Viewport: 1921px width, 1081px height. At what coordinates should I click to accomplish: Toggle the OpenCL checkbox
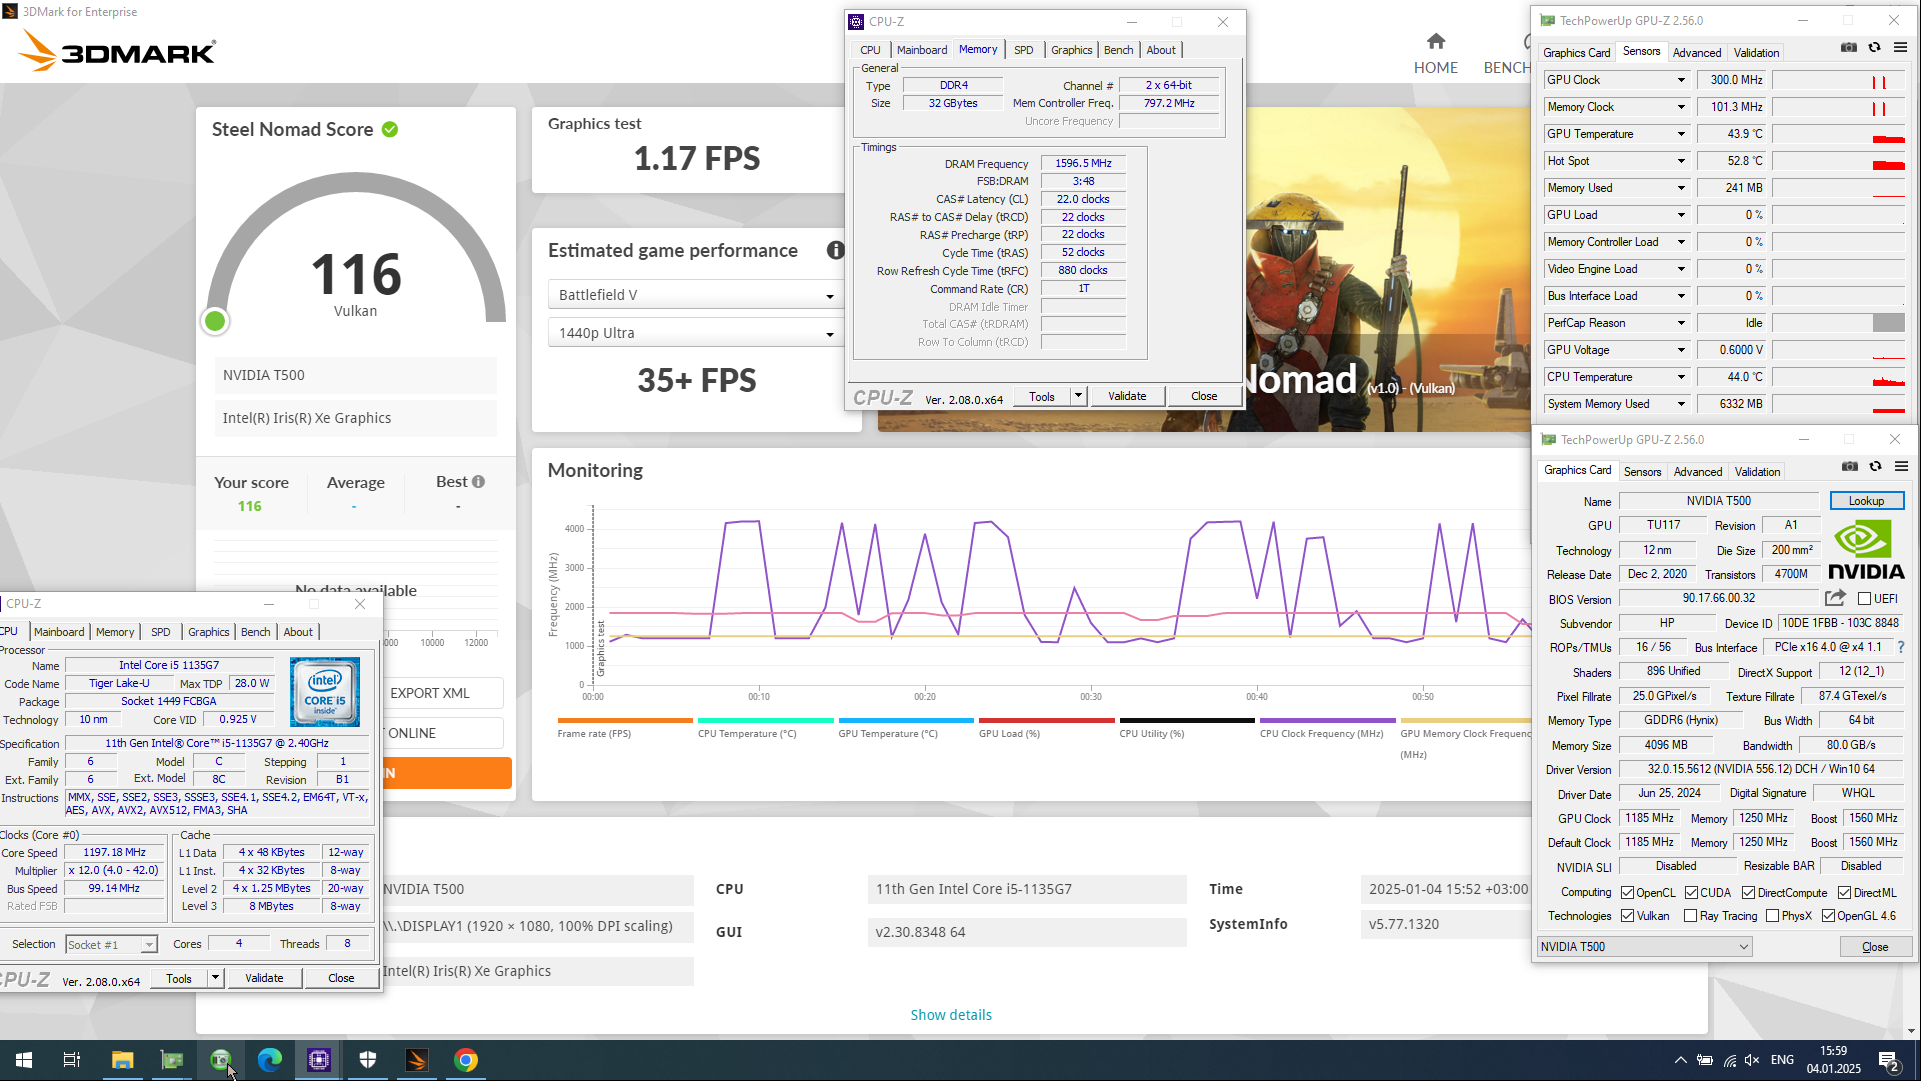pos(1628,892)
